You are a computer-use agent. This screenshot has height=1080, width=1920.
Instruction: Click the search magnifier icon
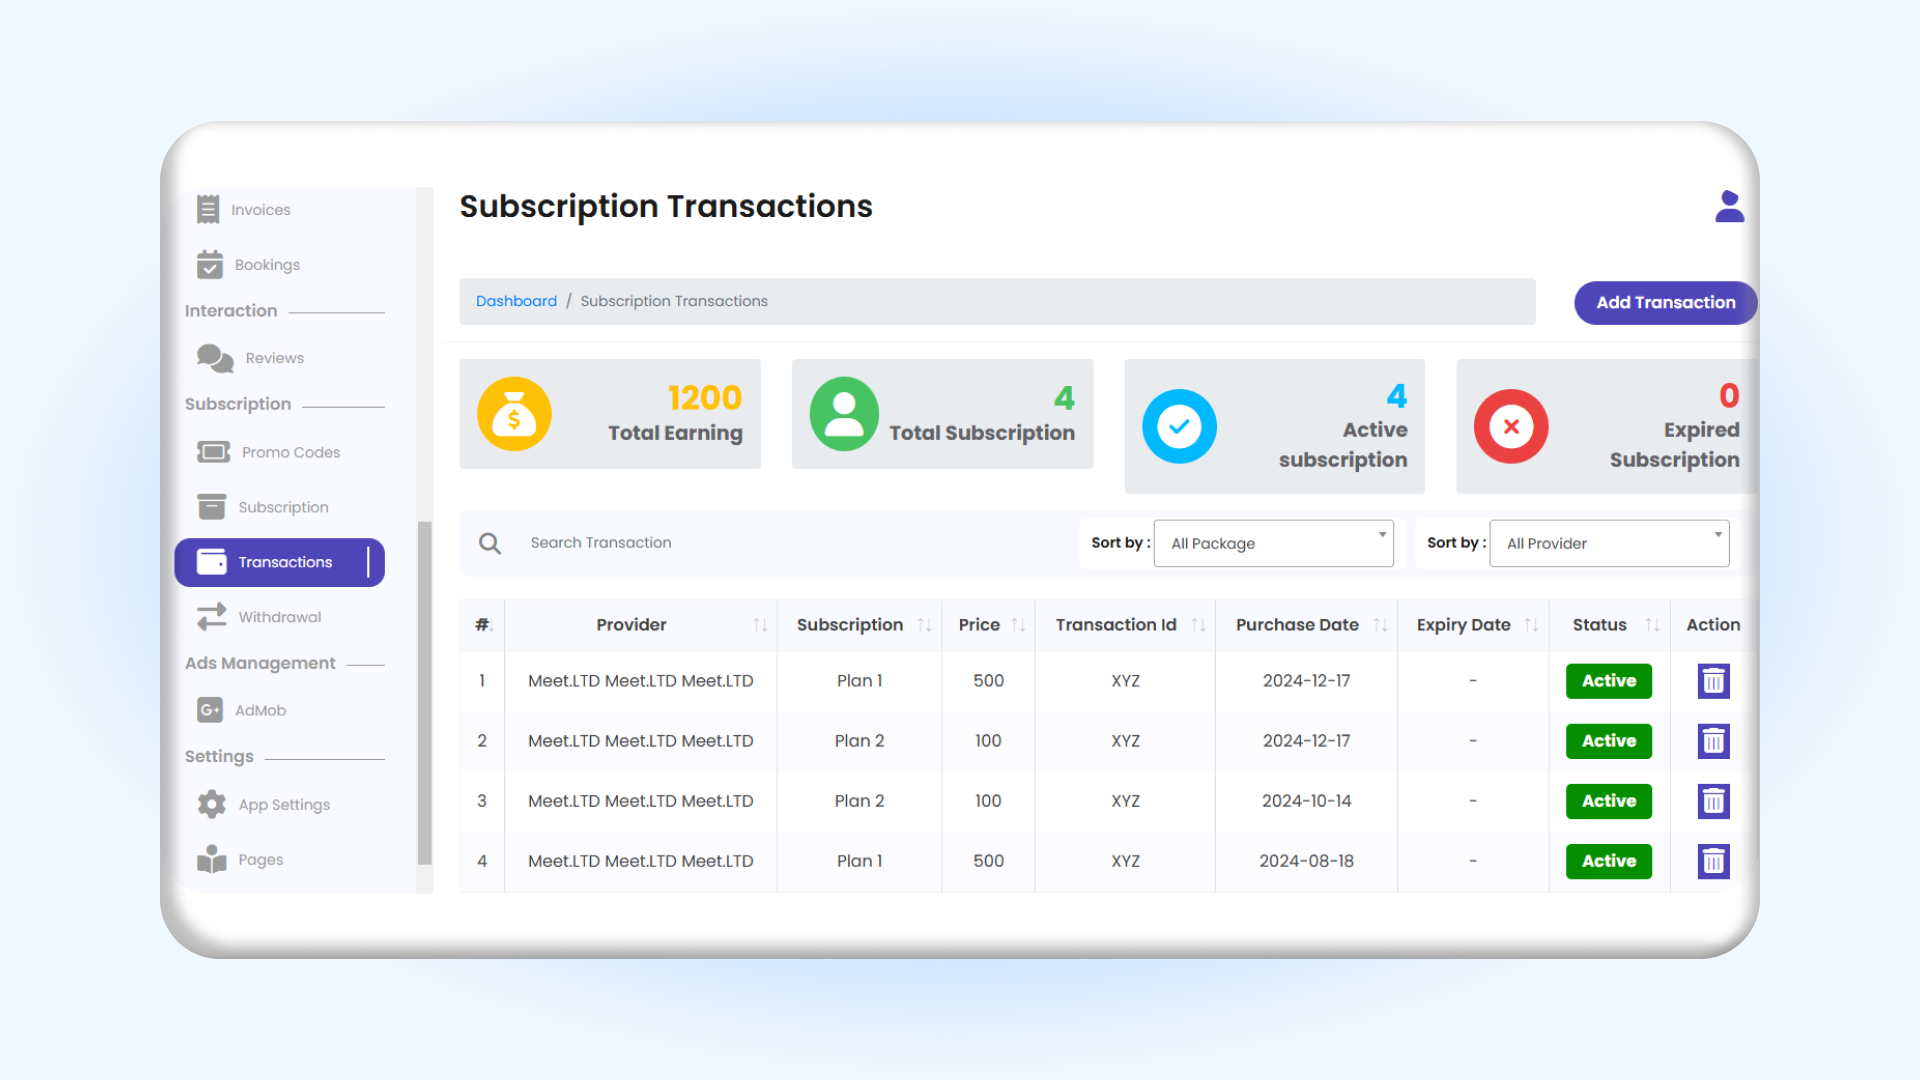coord(490,543)
